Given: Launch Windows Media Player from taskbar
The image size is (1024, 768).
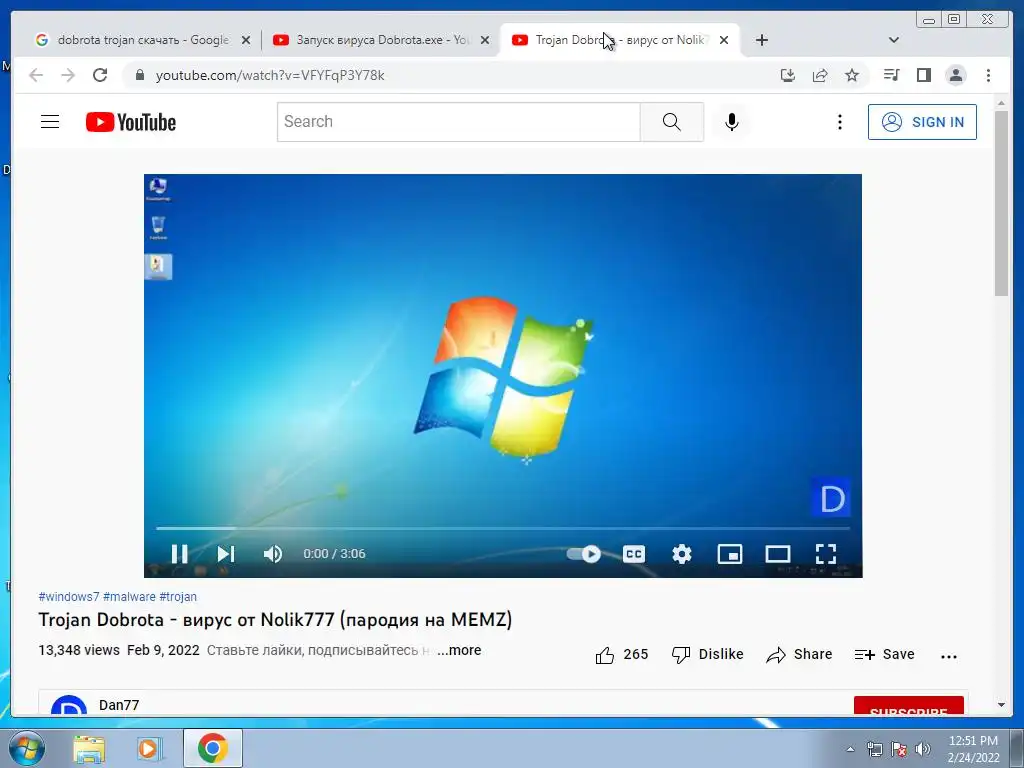Looking at the screenshot, I should click(x=150, y=749).
